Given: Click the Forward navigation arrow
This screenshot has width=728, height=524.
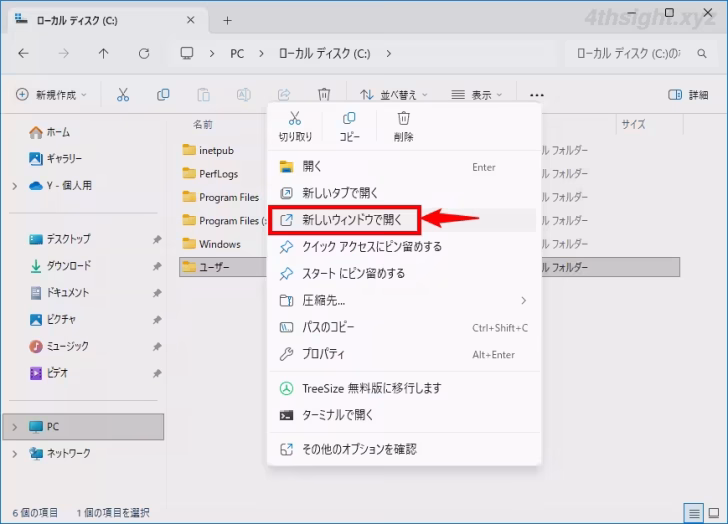Looking at the screenshot, I should click(64, 54).
